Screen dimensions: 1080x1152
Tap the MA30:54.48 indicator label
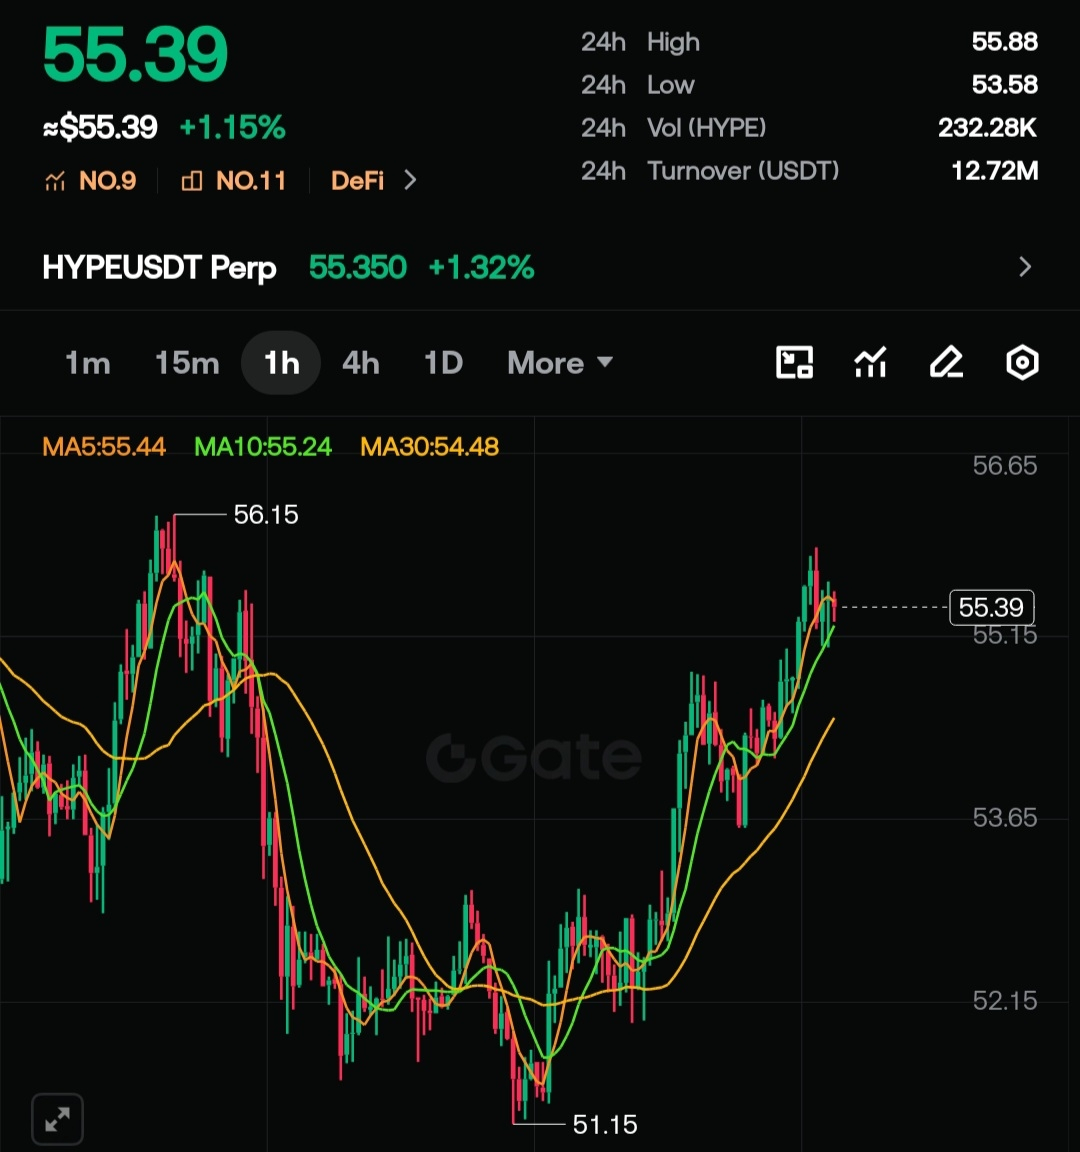(430, 447)
